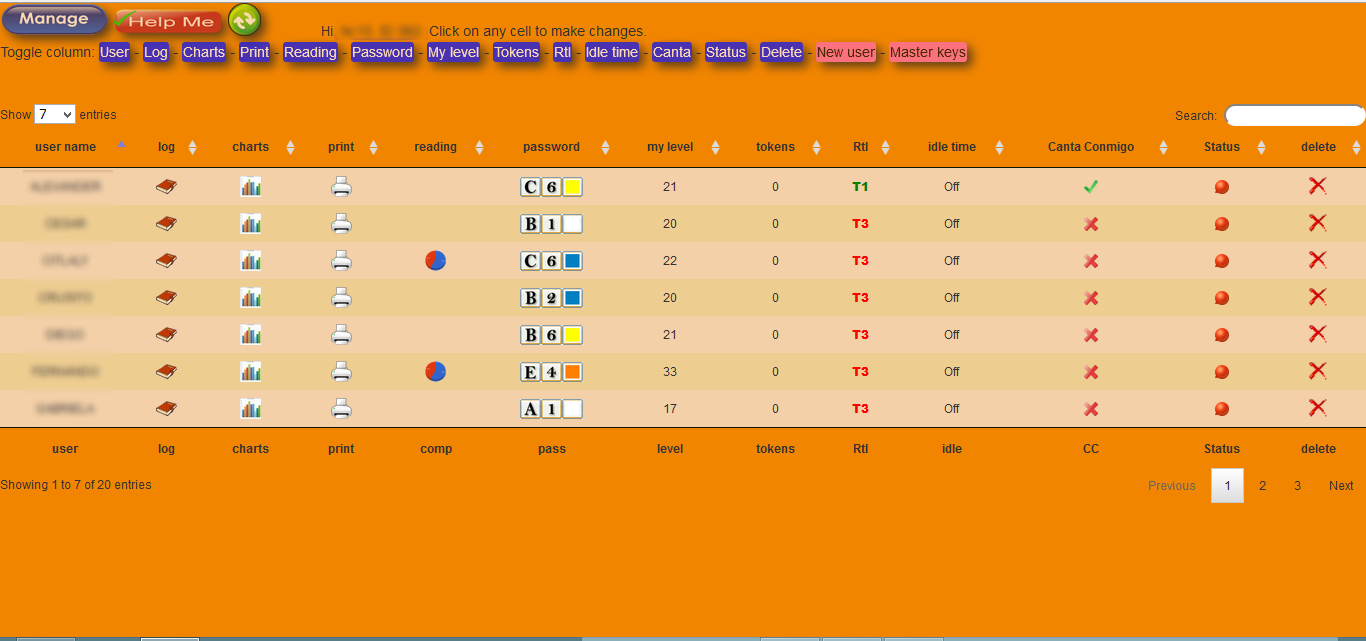
Task: Toggle the Tokens column visibility
Action: click(516, 52)
